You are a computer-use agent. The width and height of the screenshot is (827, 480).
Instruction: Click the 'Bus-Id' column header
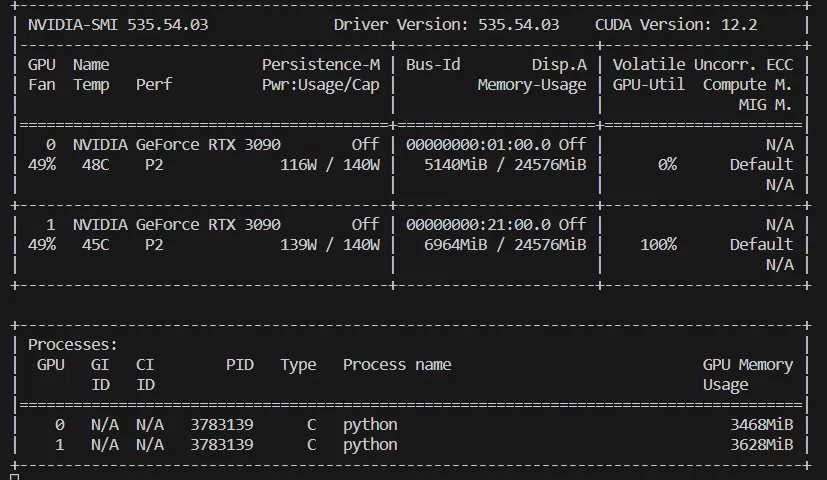click(x=433, y=65)
